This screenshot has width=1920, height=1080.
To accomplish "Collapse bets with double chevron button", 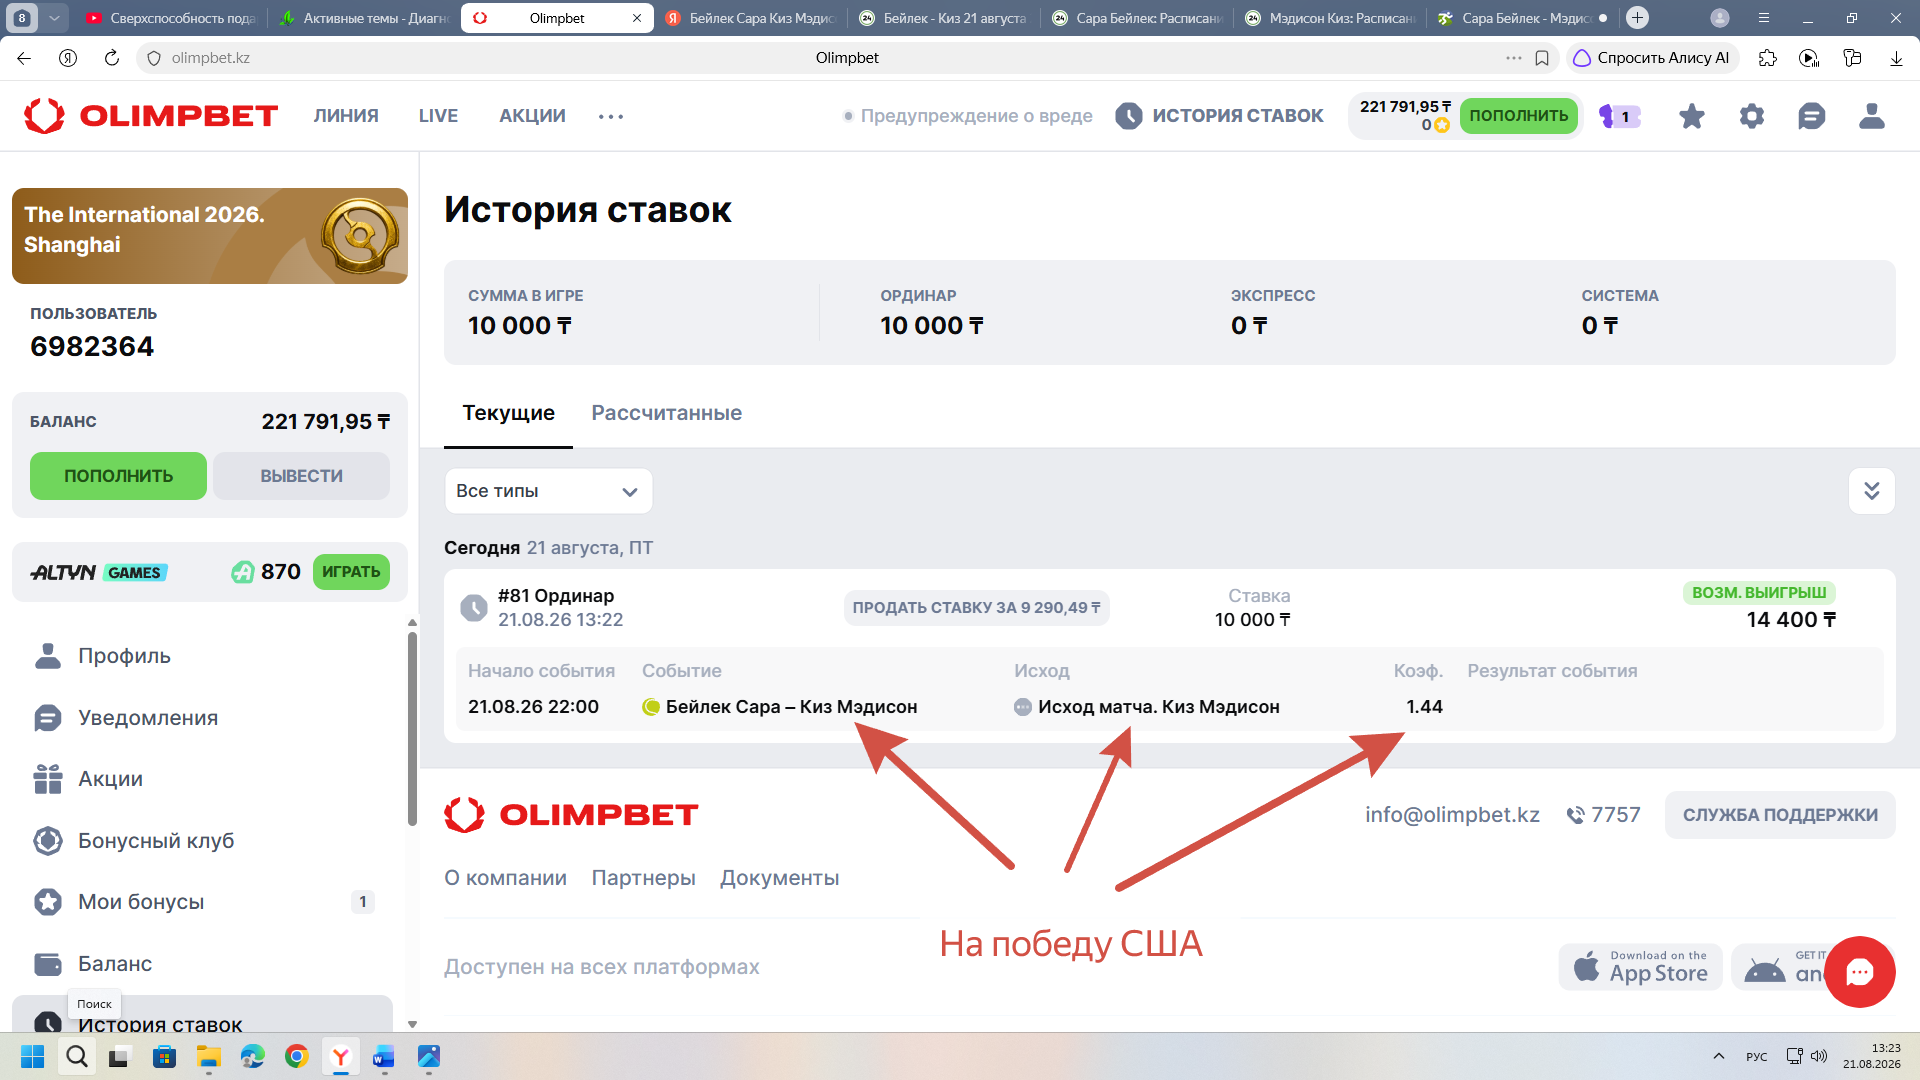I will point(1871,491).
